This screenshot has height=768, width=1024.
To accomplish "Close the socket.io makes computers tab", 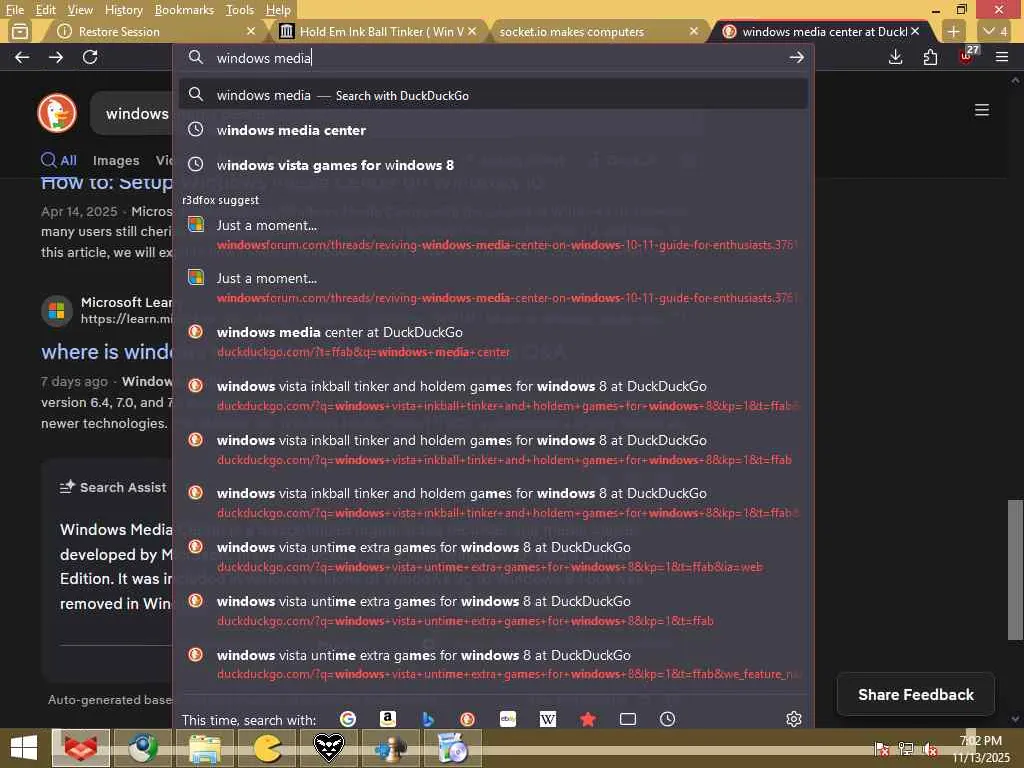I will coord(694,31).
